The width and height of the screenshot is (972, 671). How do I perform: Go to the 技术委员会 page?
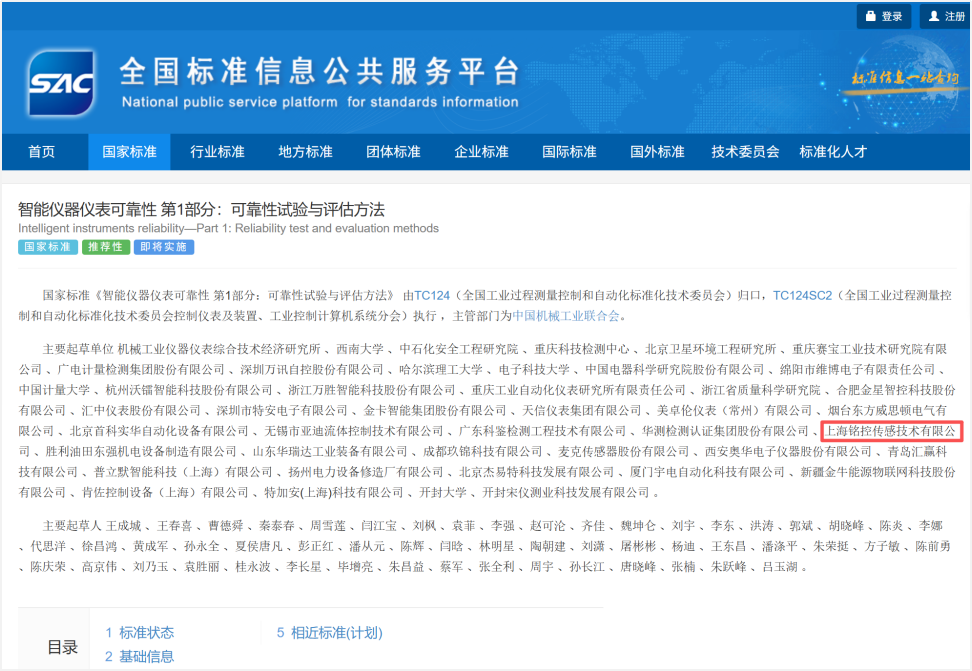point(745,152)
